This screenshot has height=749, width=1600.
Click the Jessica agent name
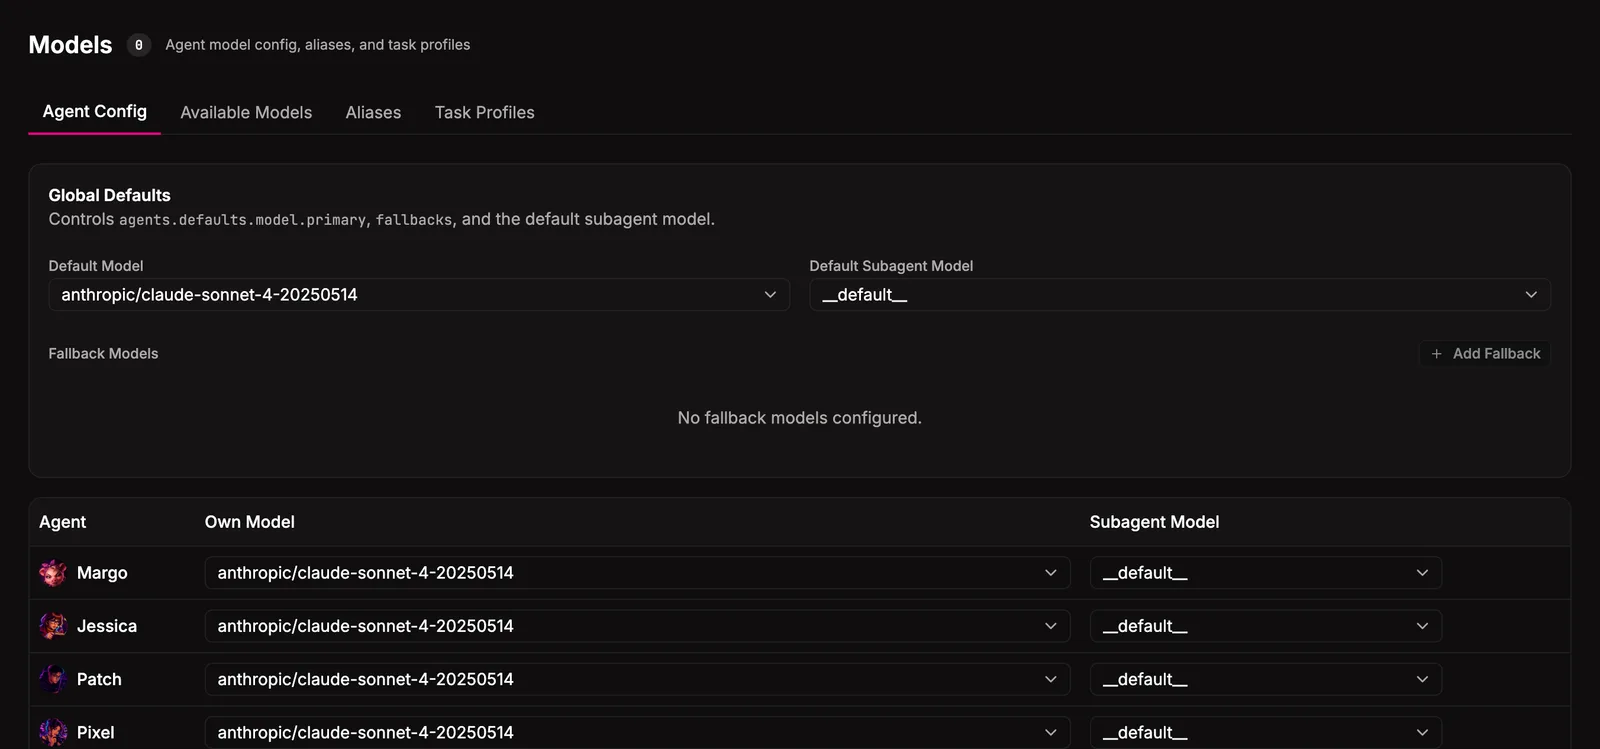(107, 626)
